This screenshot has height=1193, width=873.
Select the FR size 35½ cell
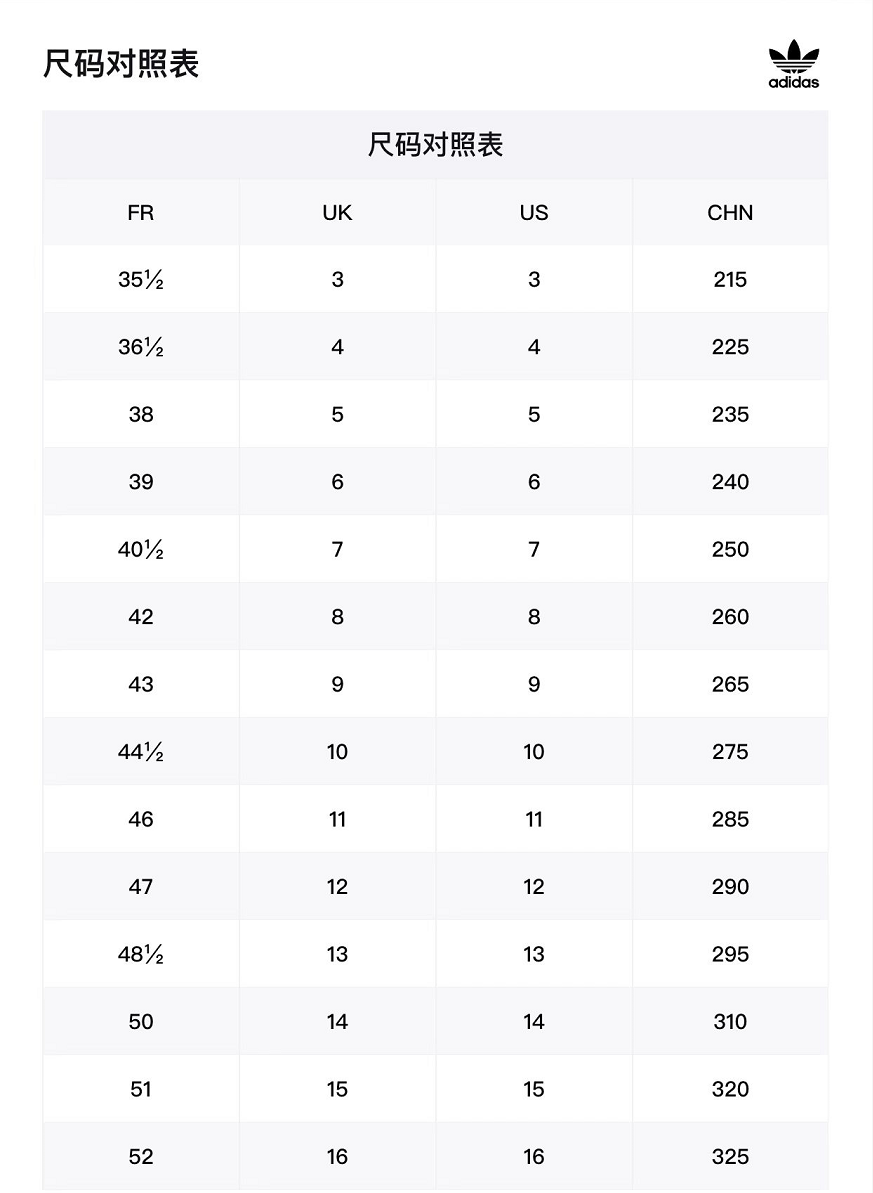pos(141,279)
